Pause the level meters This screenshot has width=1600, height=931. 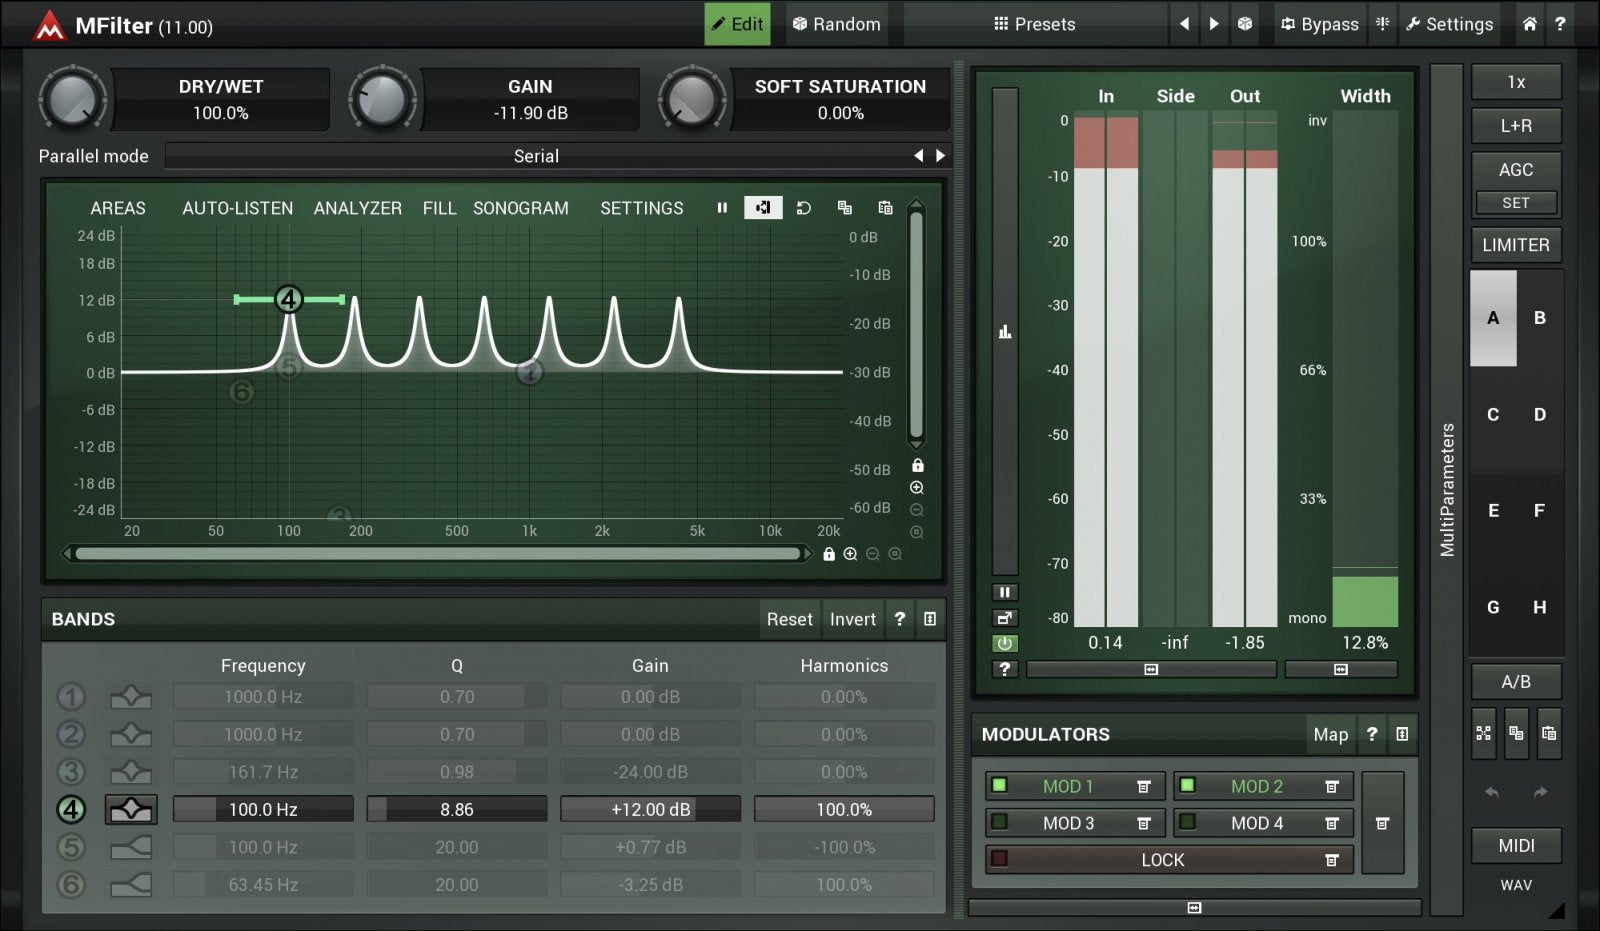[1004, 592]
